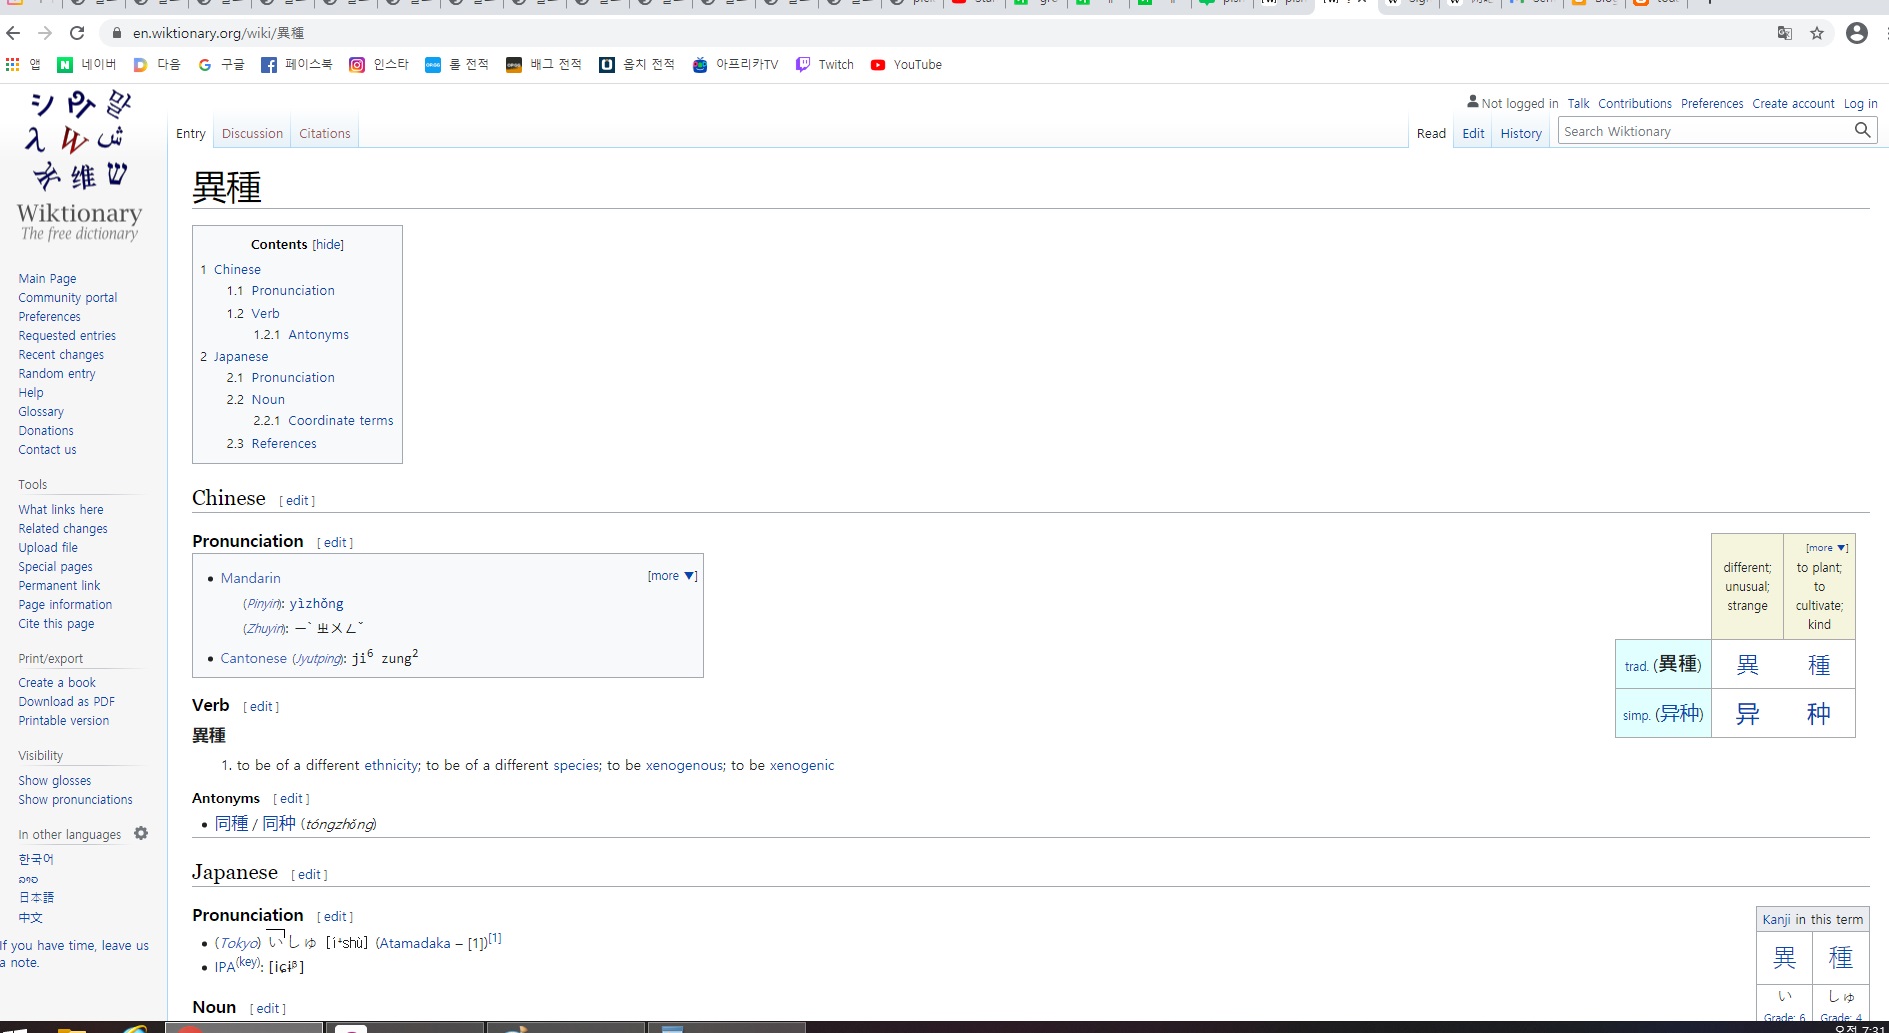The width and height of the screenshot is (1889, 1033).
Task: Select the Entry tab
Action: click(191, 133)
